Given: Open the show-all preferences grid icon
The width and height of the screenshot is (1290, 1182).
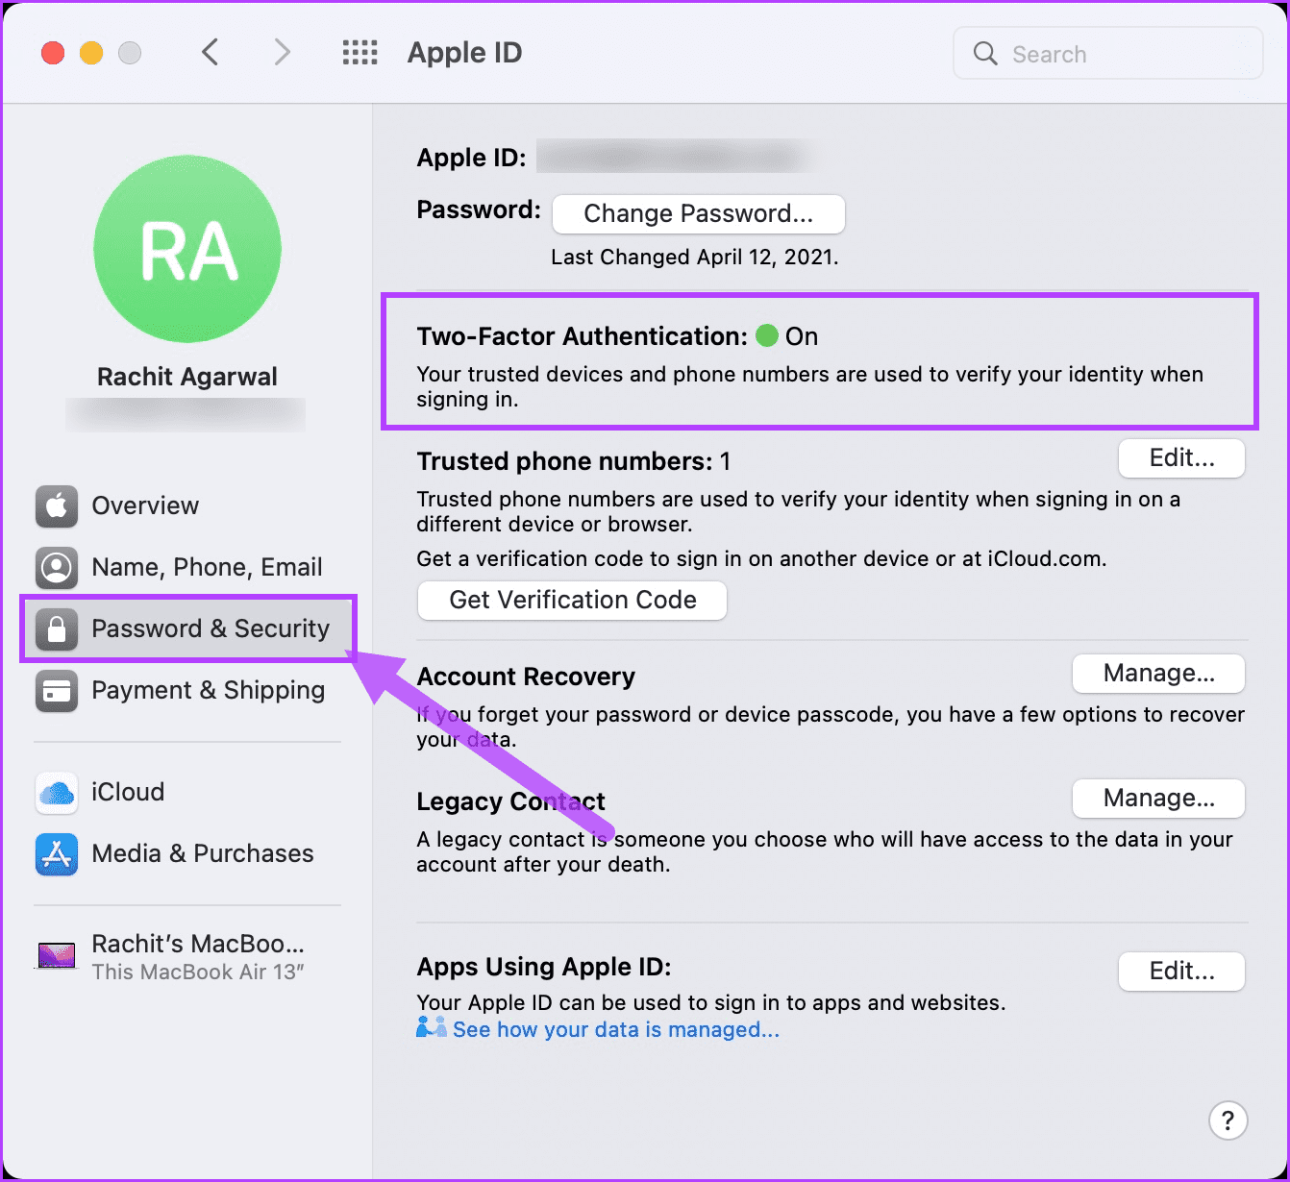Looking at the screenshot, I should (x=360, y=53).
